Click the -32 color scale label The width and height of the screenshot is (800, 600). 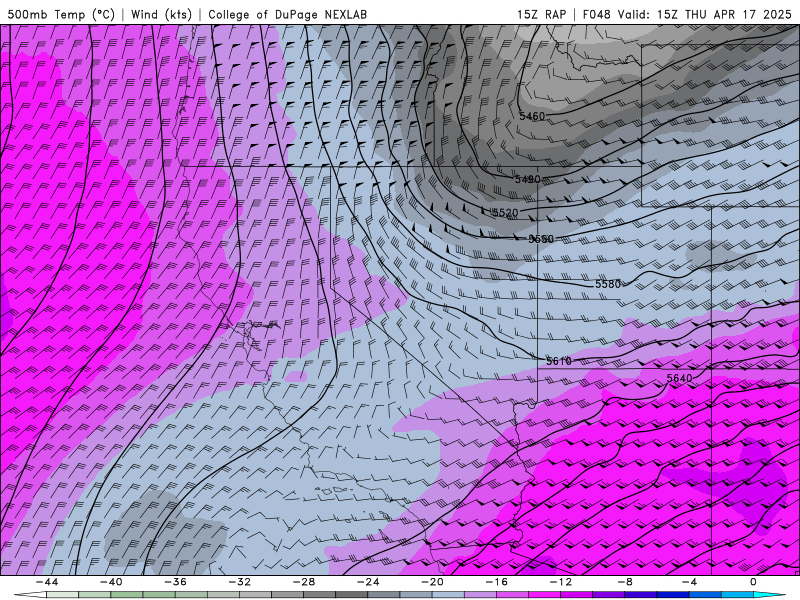pos(239,582)
